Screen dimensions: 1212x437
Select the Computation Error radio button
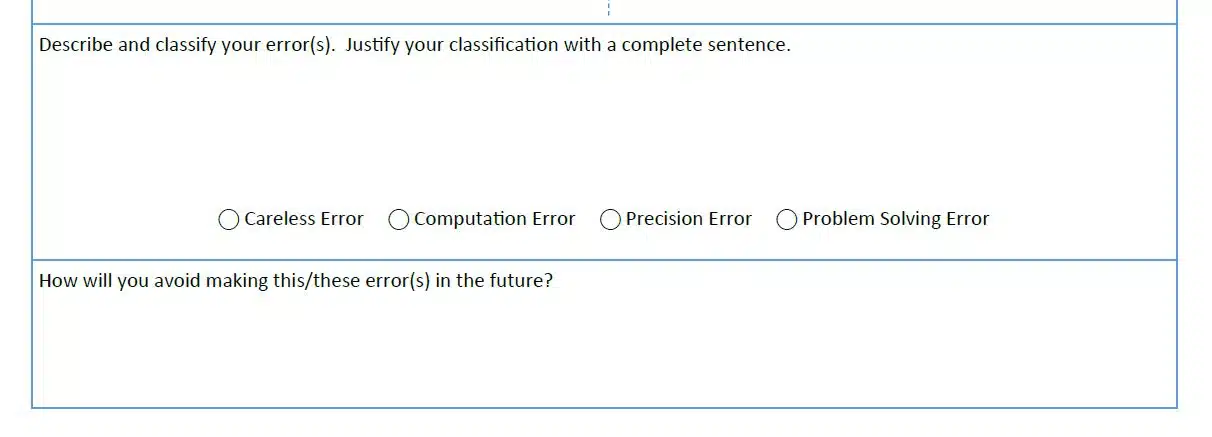click(399, 219)
